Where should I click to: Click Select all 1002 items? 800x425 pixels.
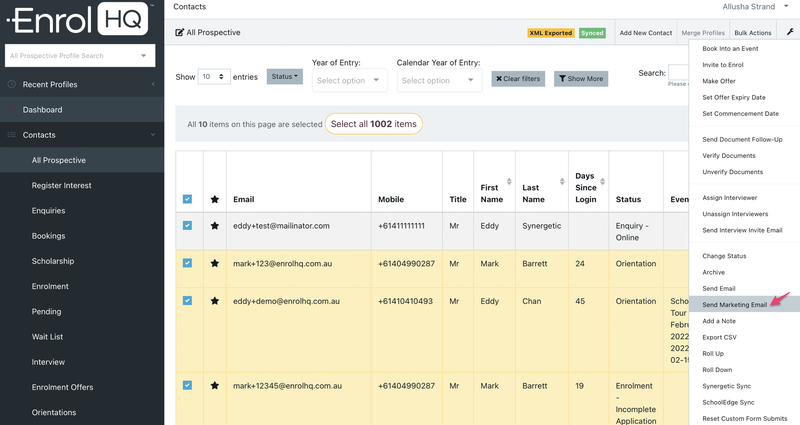(373, 124)
